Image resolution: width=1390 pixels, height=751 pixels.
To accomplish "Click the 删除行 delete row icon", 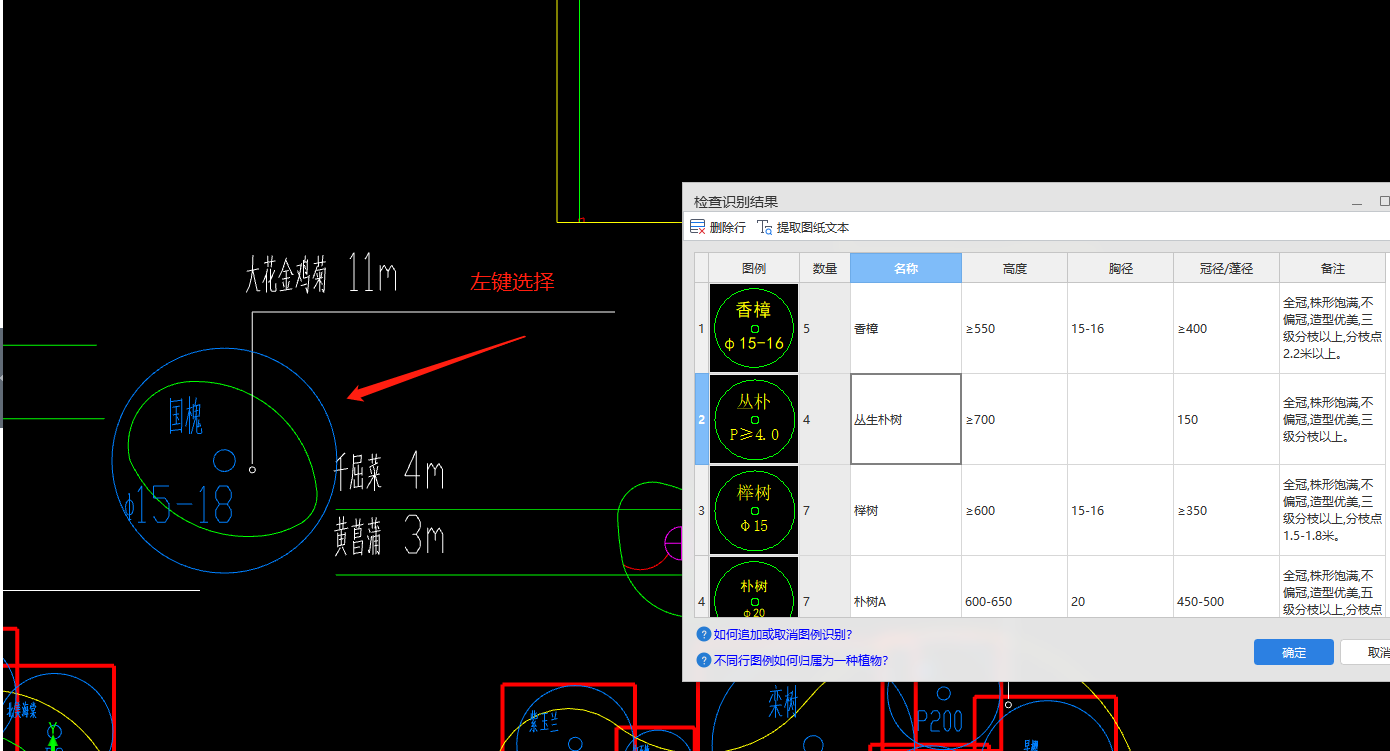I will 698,228.
